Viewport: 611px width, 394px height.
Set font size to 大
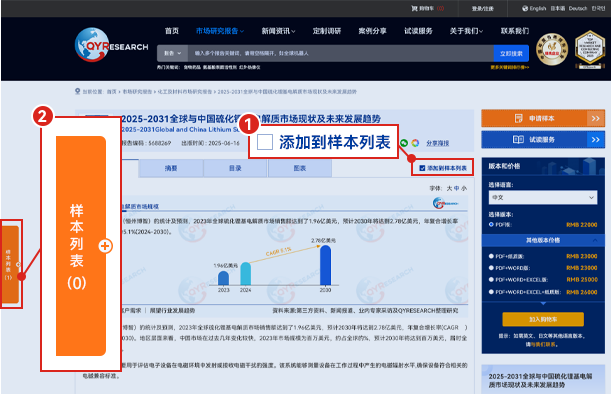(x=449, y=188)
